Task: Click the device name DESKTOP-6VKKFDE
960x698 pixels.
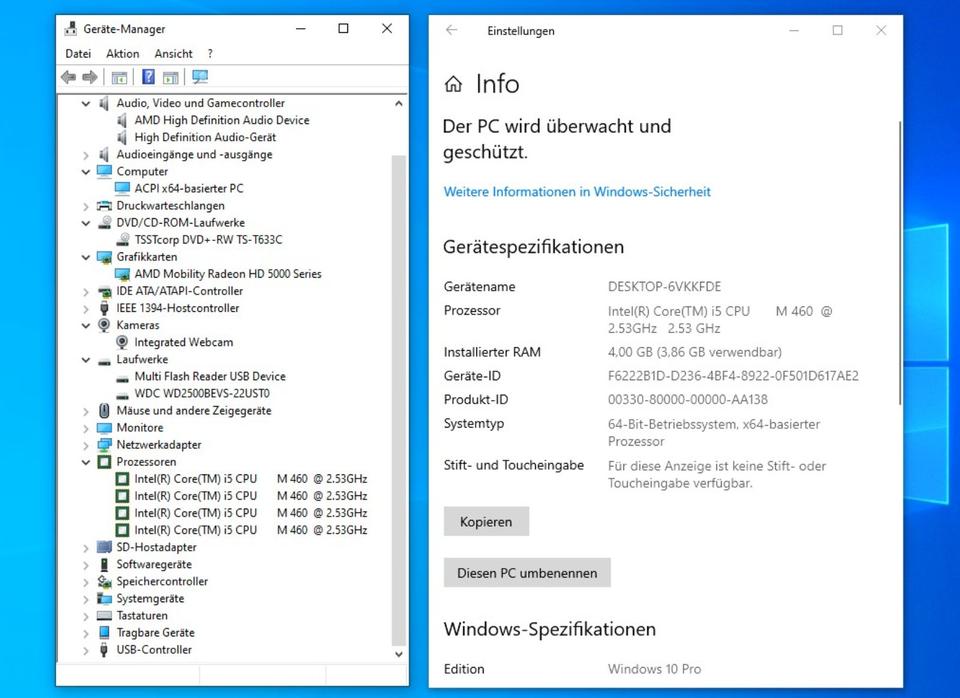Action: pyautogui.click(x=664, y=287)
